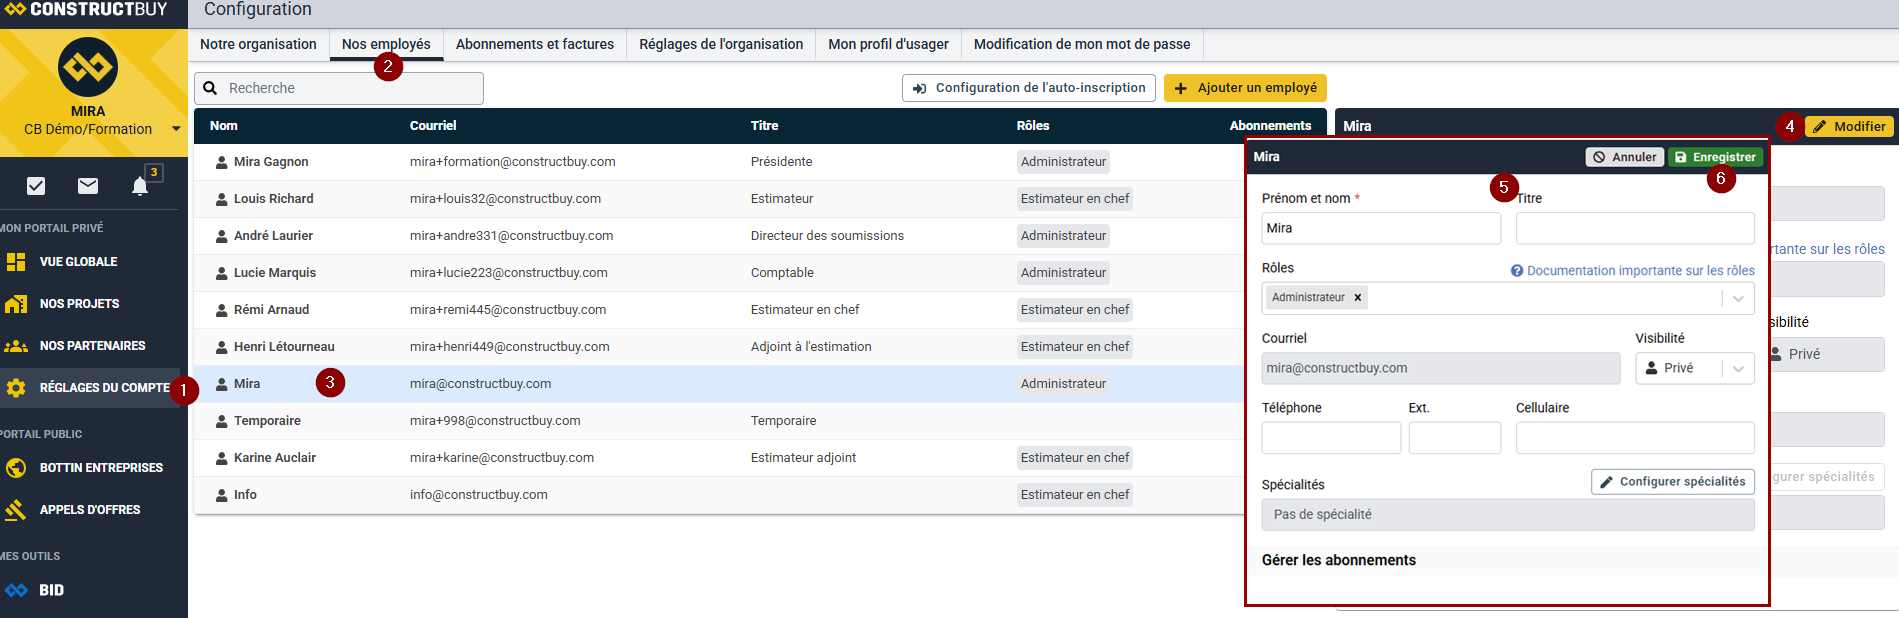Open Documentation importante sur les rôles link

coord(1639,271)
